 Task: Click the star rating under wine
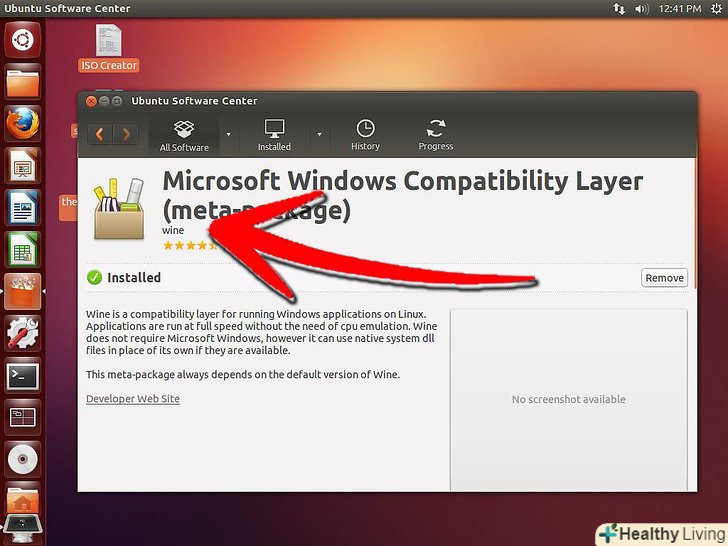click(189, 246)
